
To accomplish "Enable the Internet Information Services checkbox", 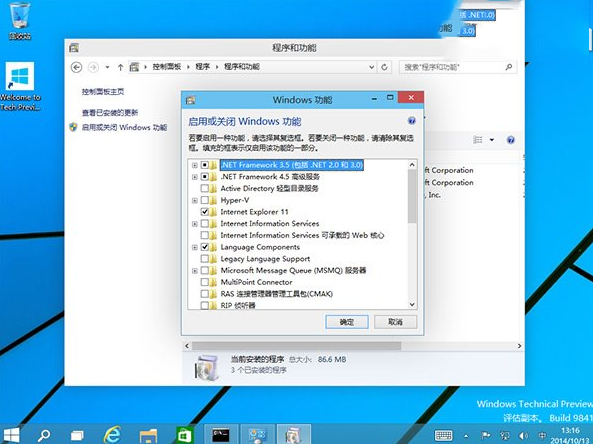I will (205, 224).
